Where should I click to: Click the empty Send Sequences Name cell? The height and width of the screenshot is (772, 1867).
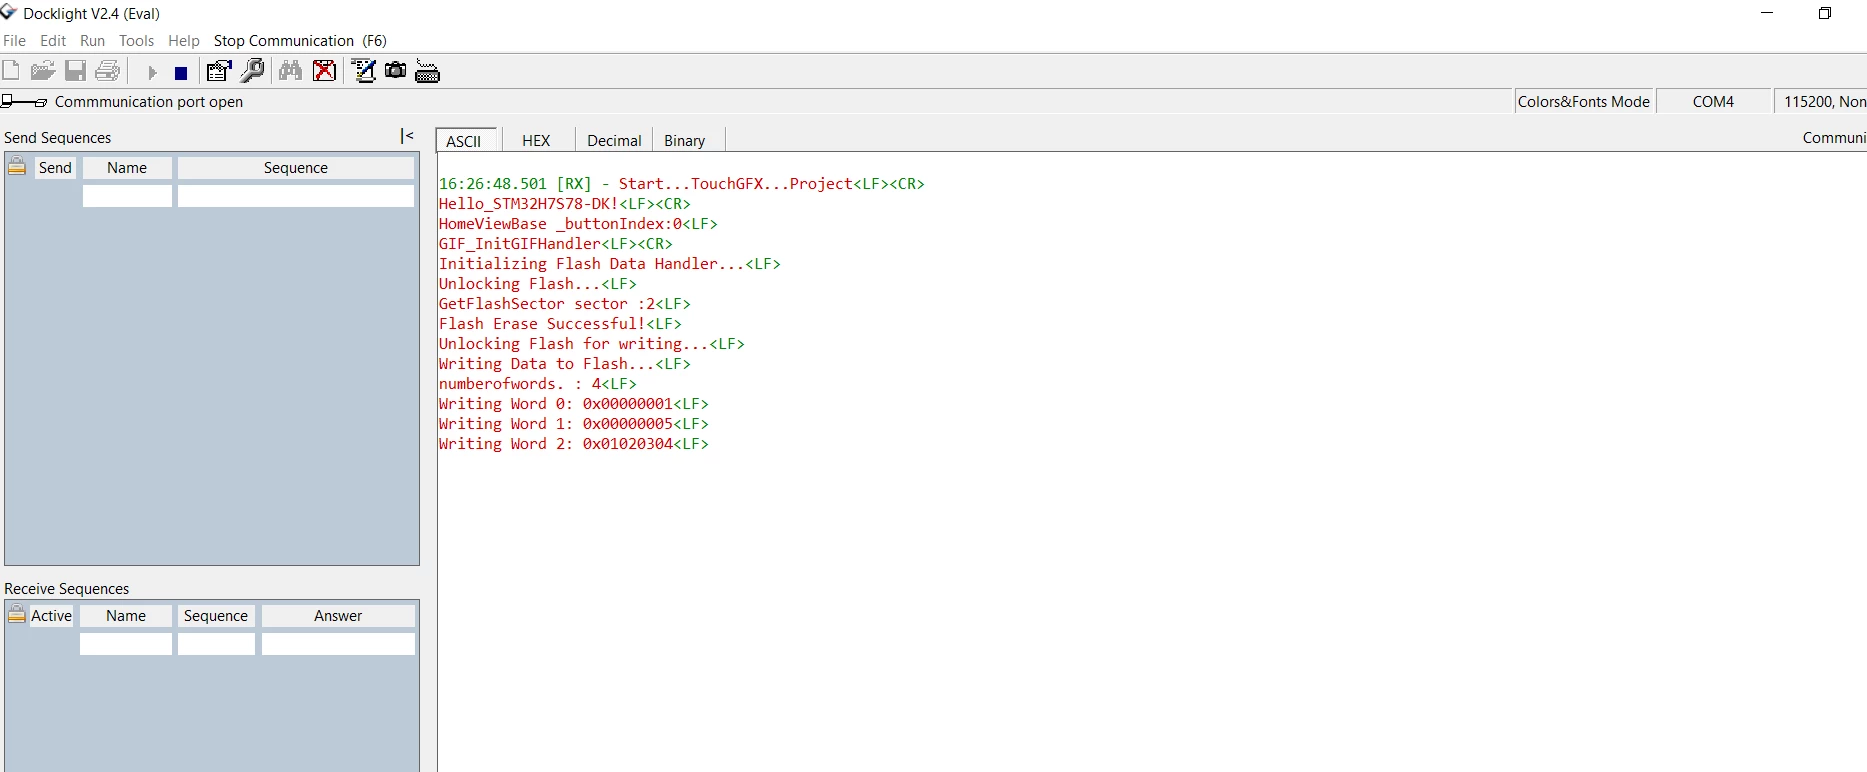(x=127, y=196)
